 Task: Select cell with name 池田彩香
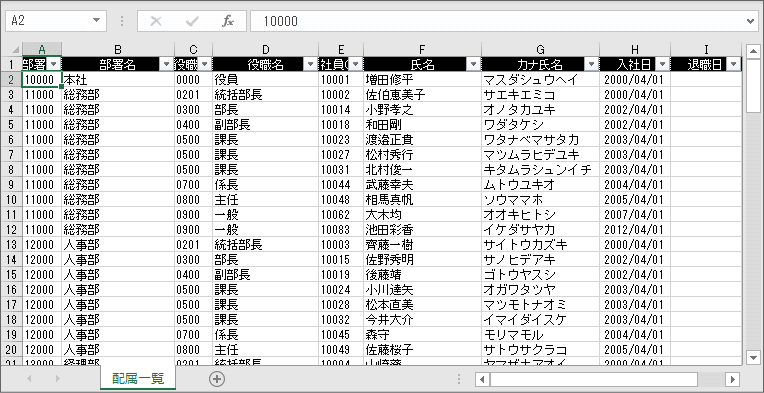pyautogui.click(x=422, y=230)
